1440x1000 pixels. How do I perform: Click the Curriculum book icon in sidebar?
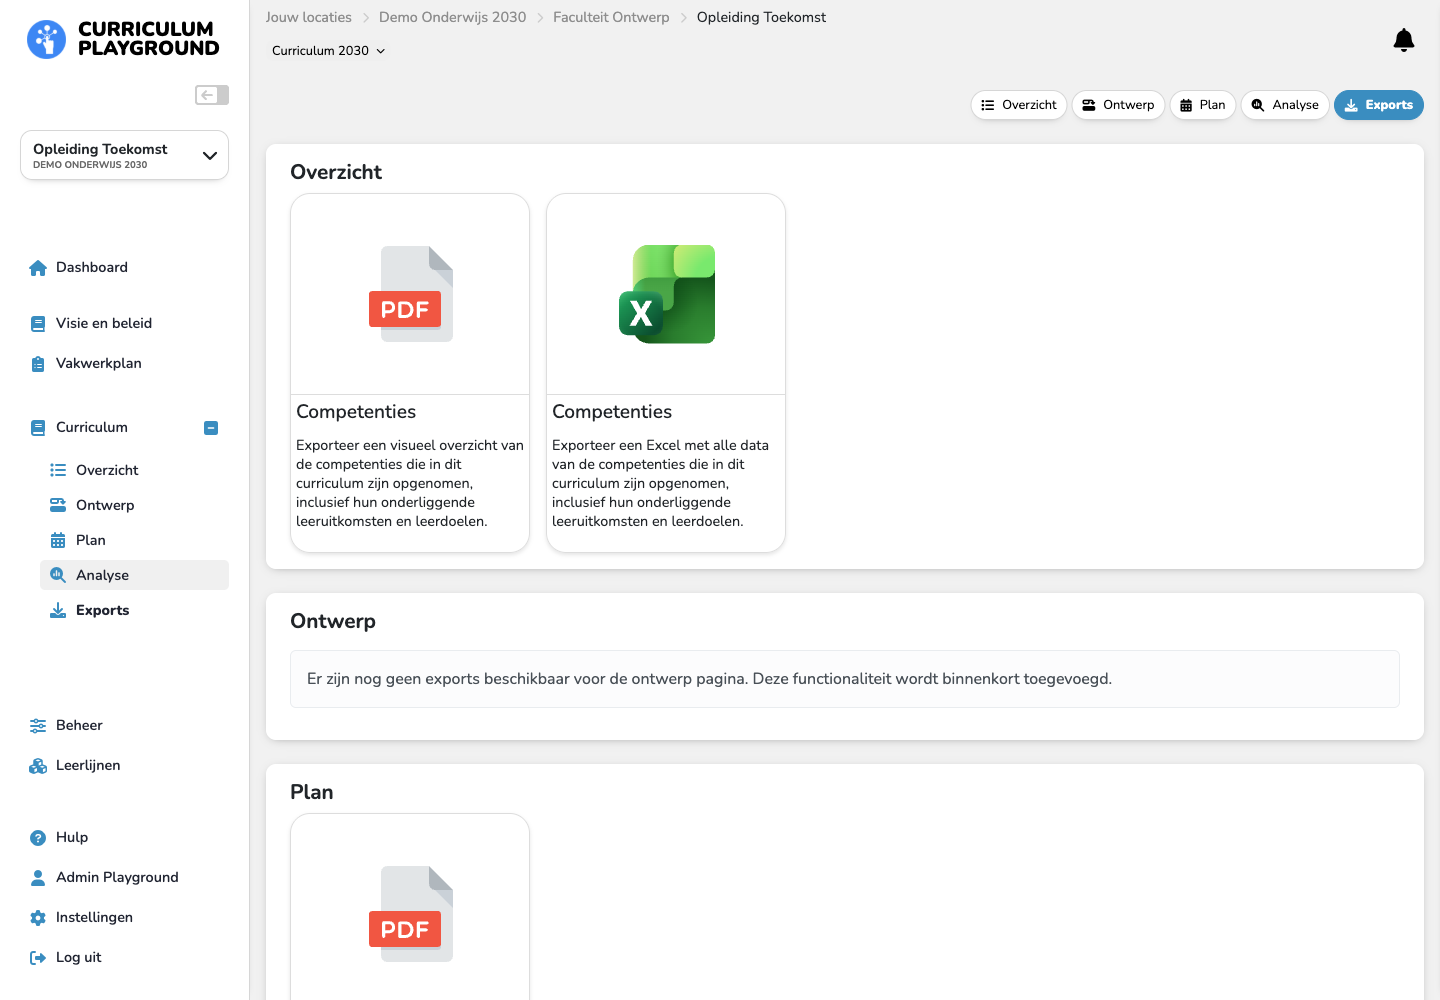click(x=38, y=428)
